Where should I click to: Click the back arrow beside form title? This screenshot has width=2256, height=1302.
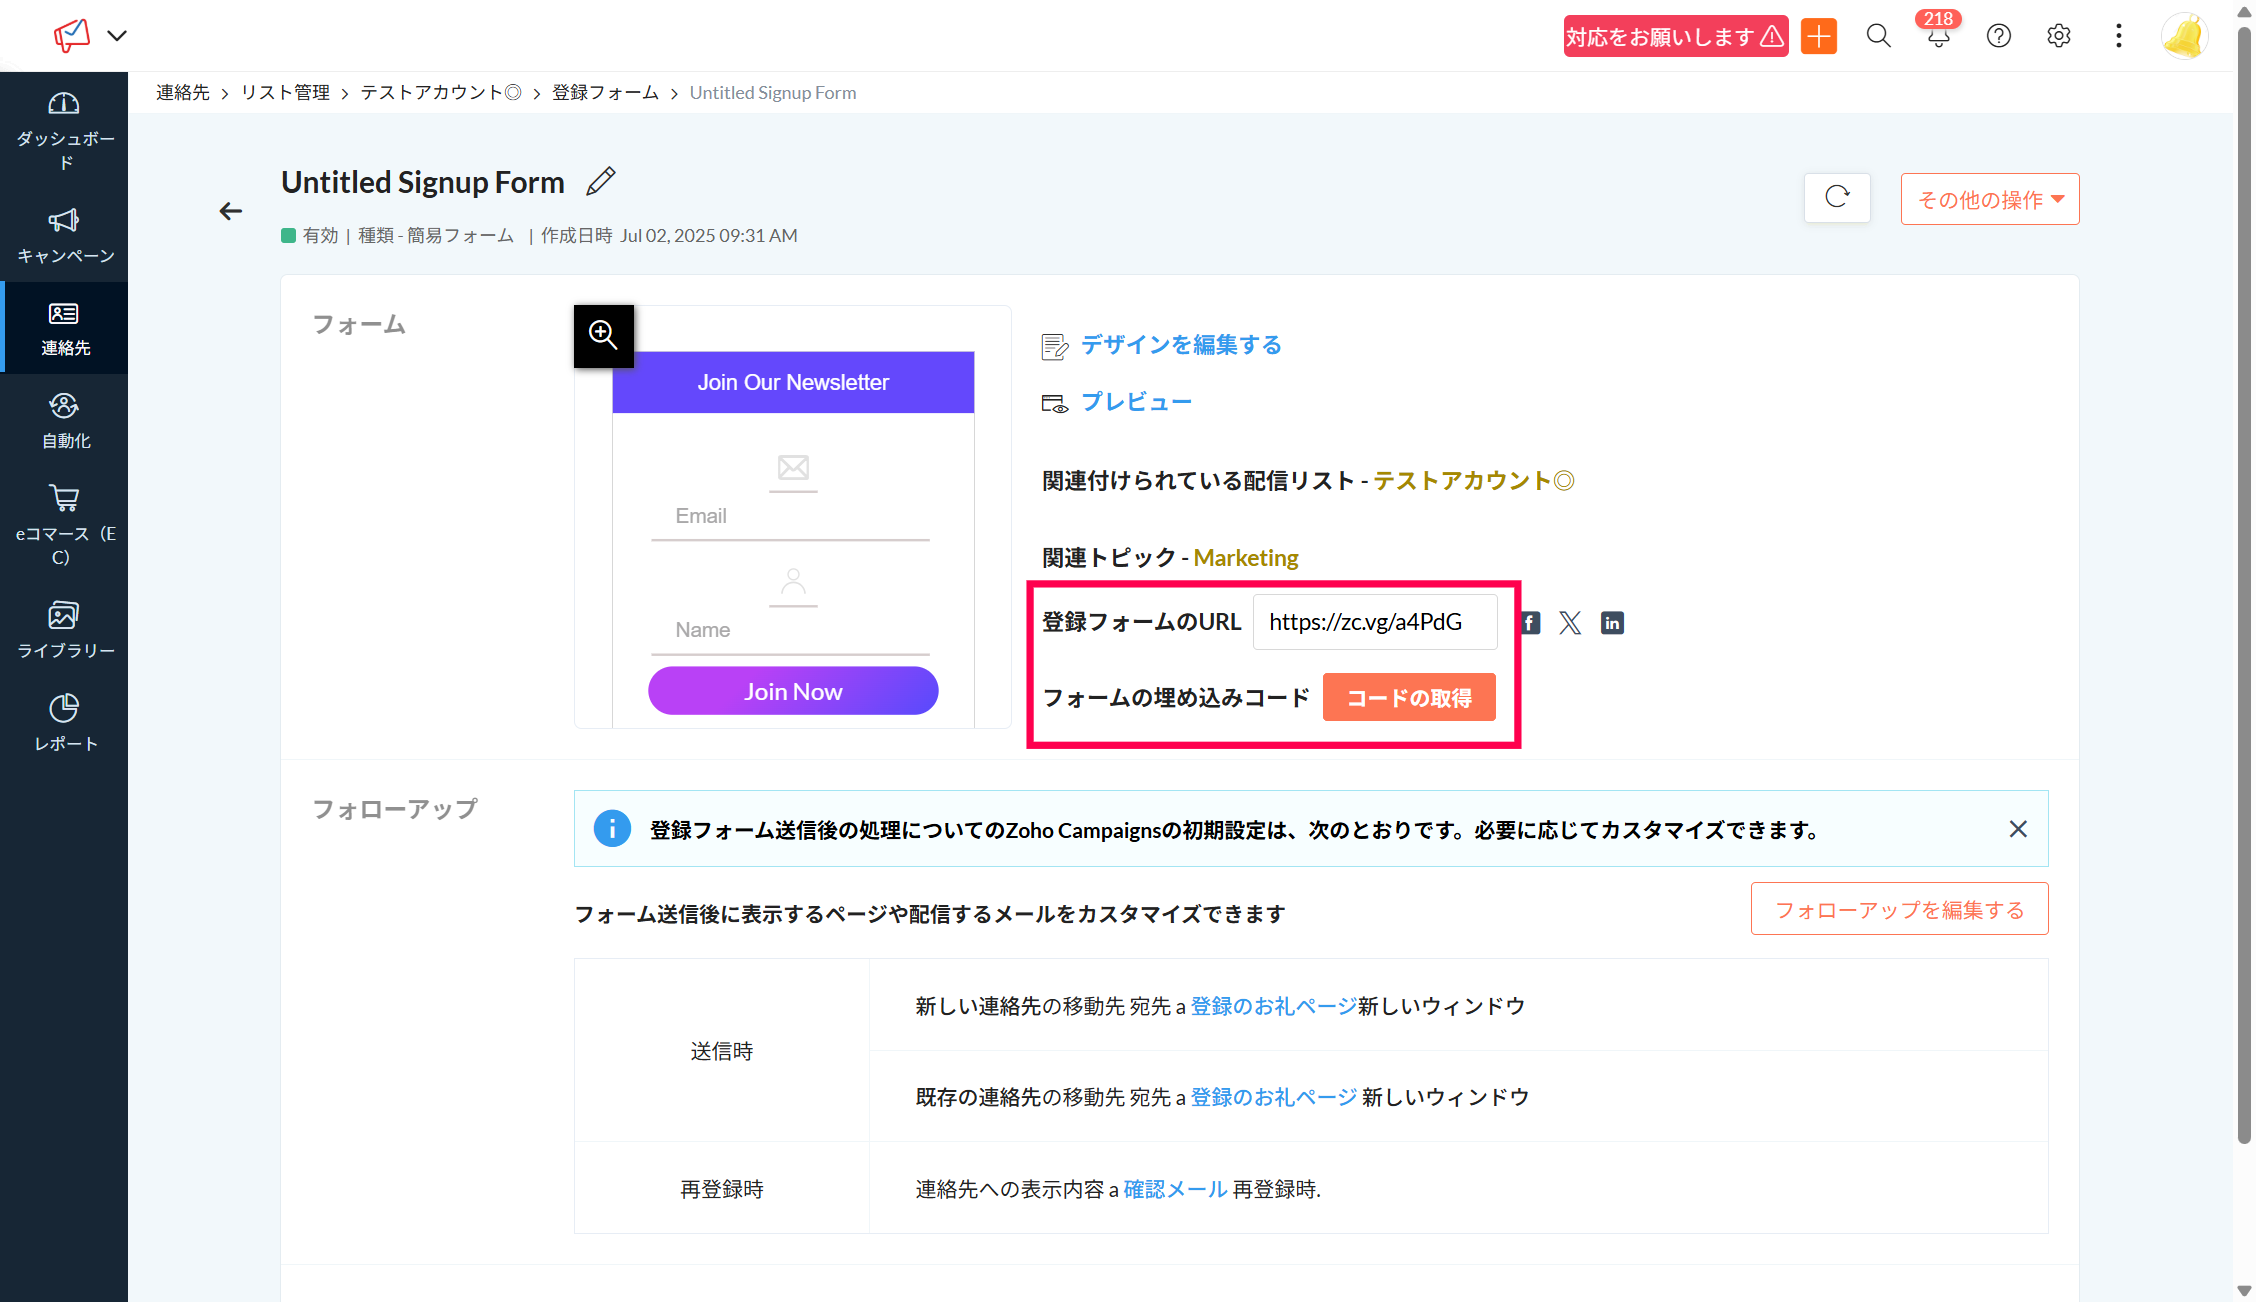(x=231, y=211)
